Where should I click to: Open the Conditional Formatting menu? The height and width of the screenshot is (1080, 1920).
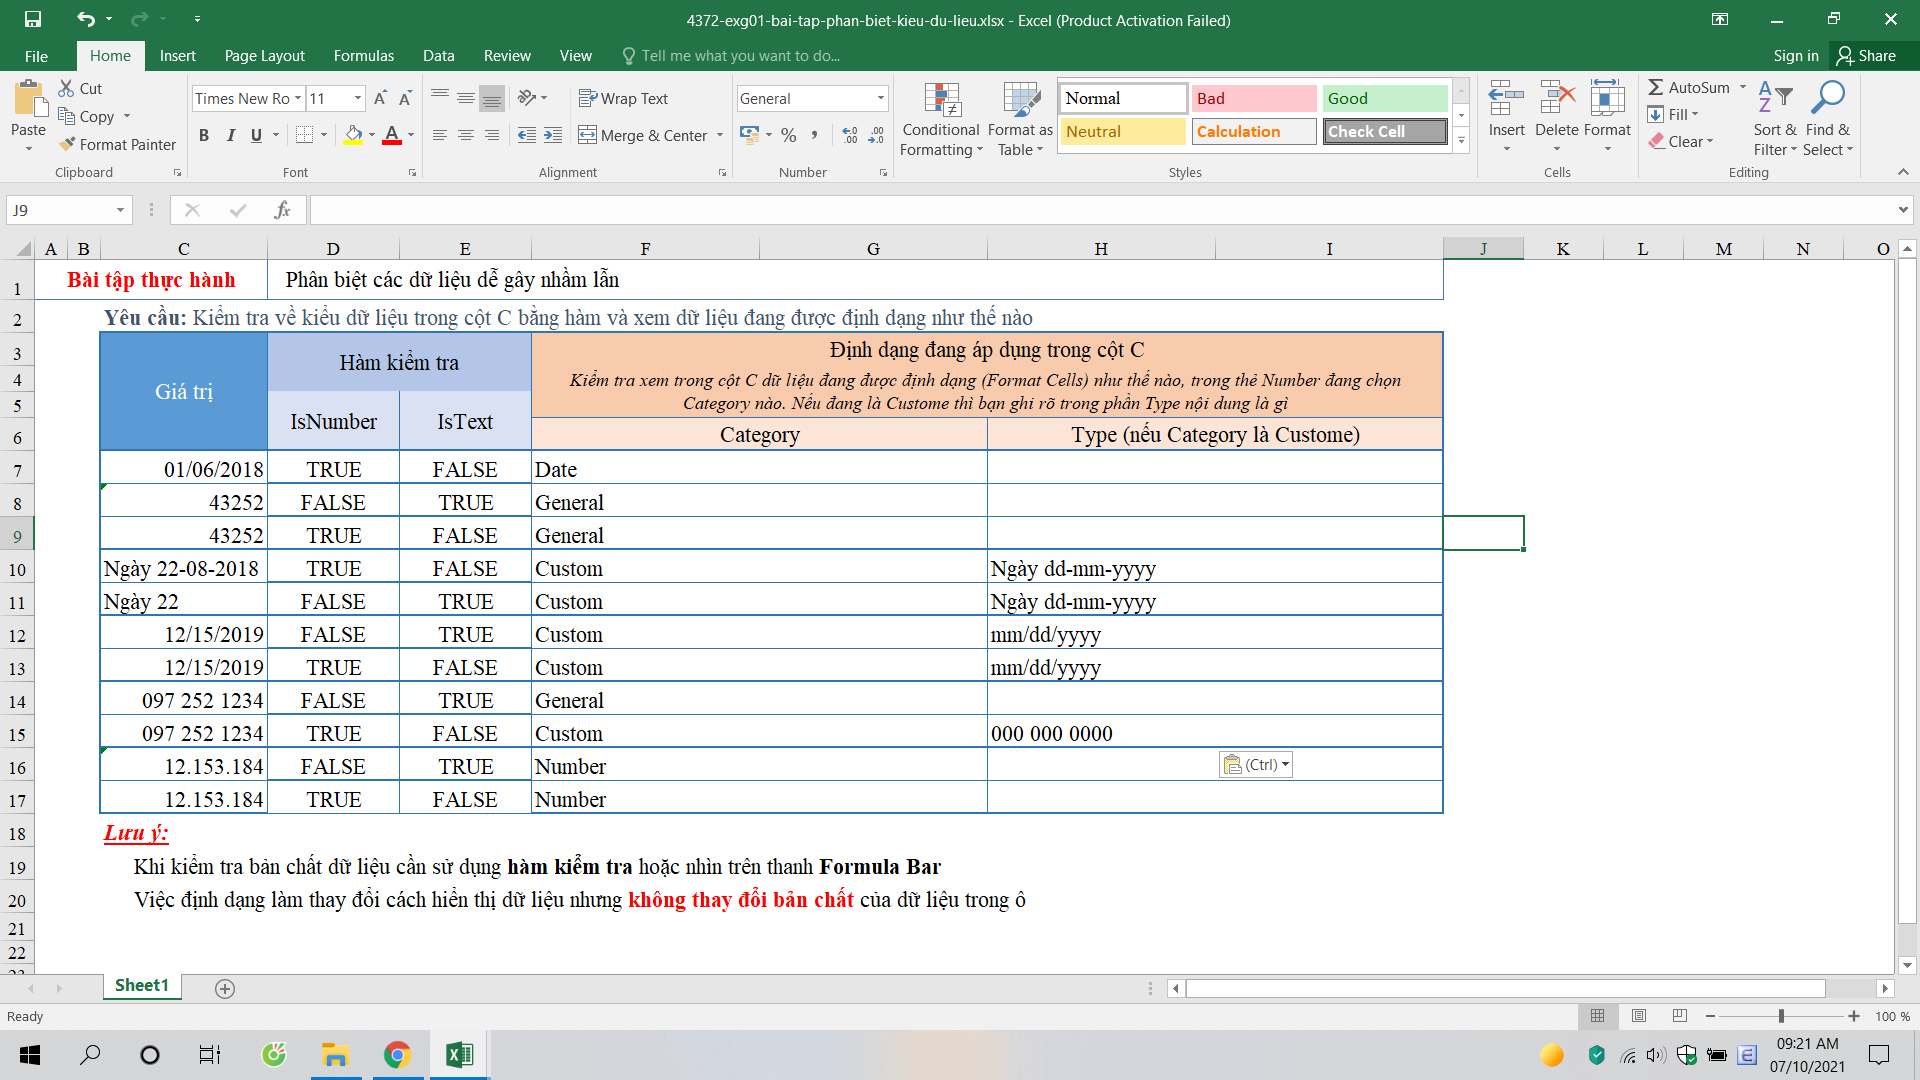940,120
